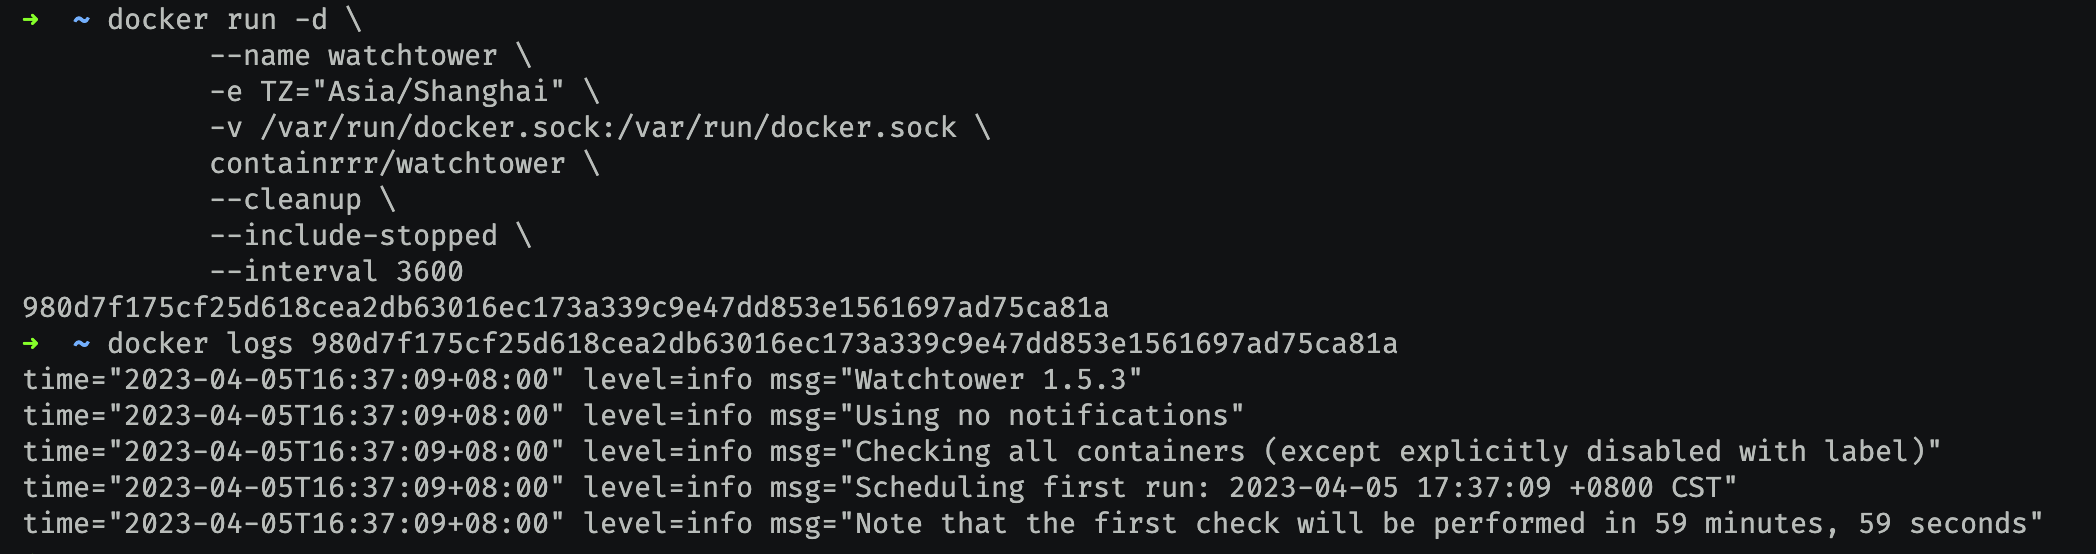Screen dimensions: 2096x554
Task: Click the timestamp of the first log line
Action: pyautogui.click(x=336, y=380)
